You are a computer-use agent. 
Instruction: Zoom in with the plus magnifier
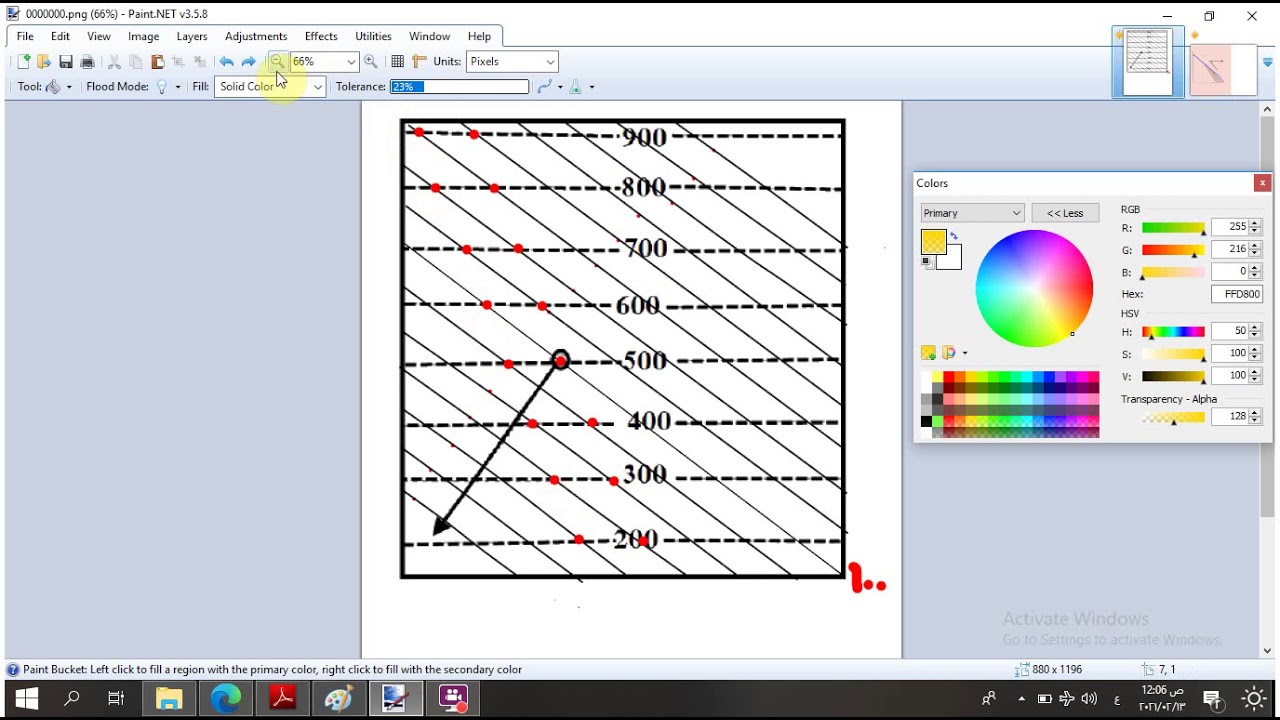(371, 62)
